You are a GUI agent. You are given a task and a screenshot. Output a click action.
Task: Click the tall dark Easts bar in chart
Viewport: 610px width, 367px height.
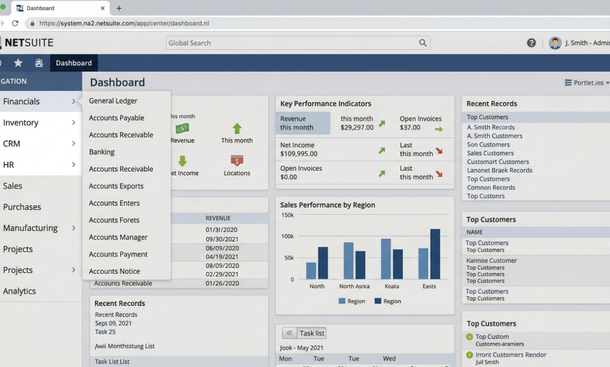click(435, 254)
